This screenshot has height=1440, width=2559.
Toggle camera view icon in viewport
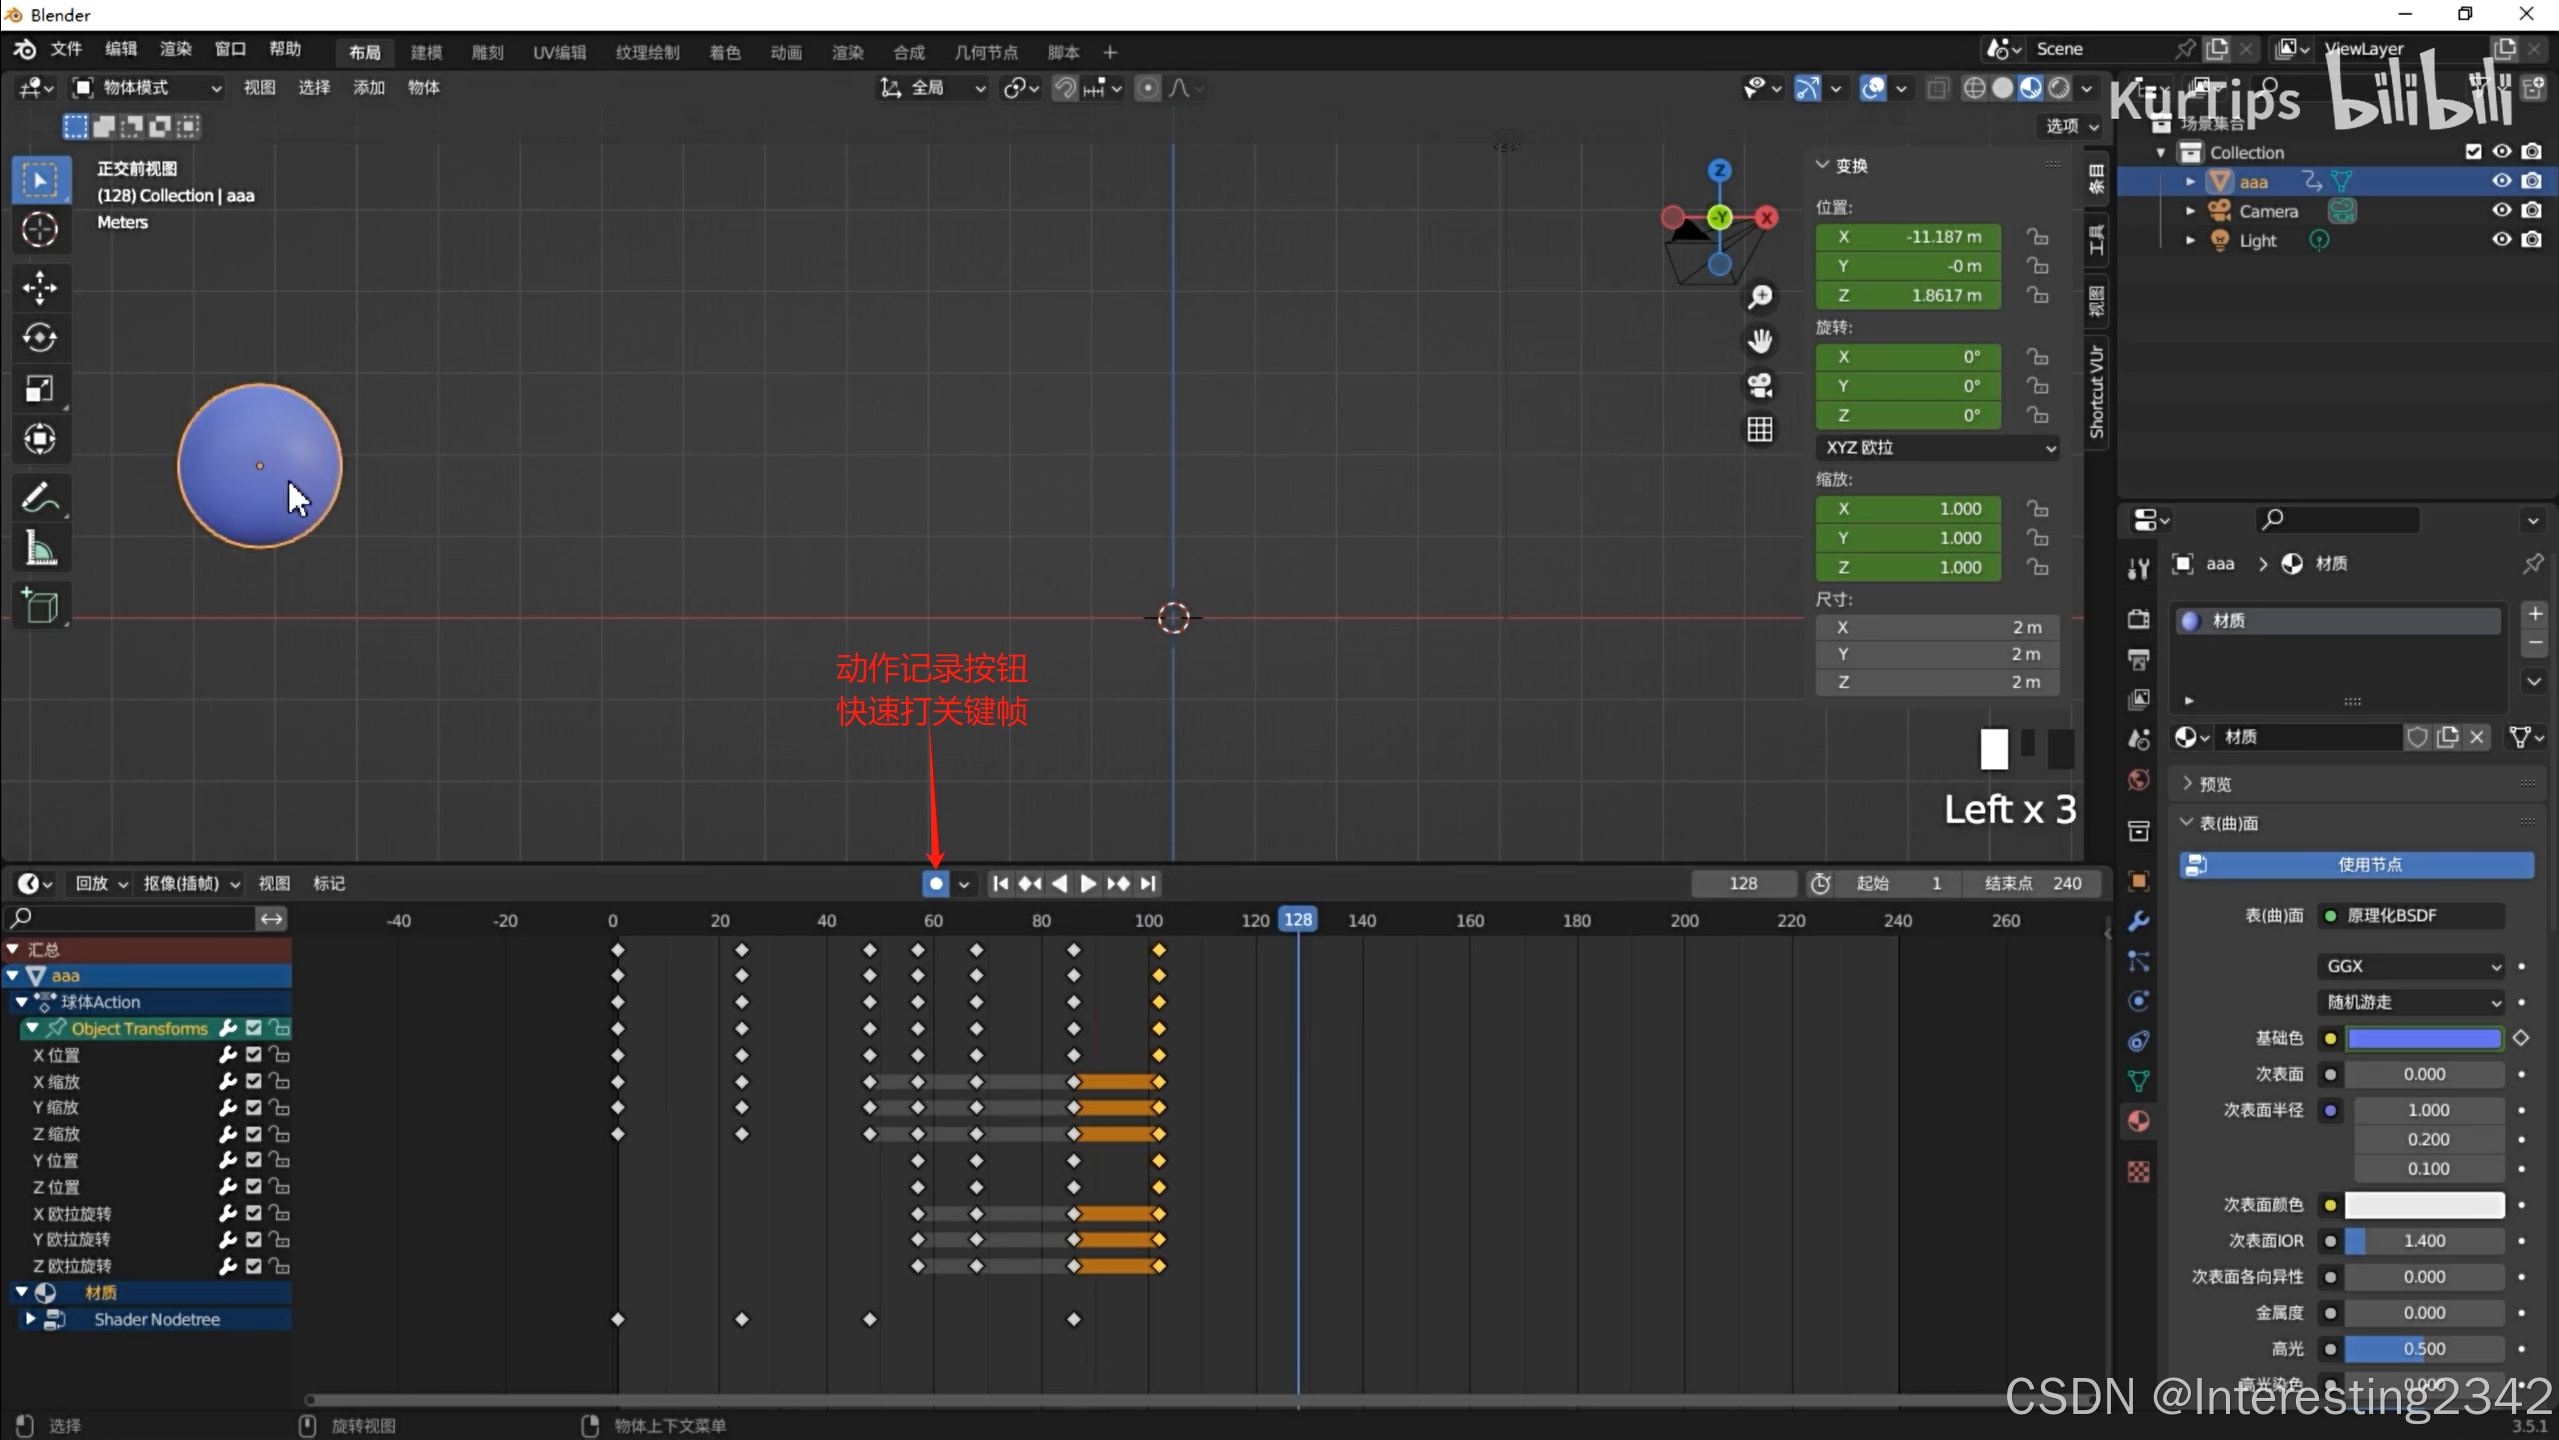[1760, 385]
